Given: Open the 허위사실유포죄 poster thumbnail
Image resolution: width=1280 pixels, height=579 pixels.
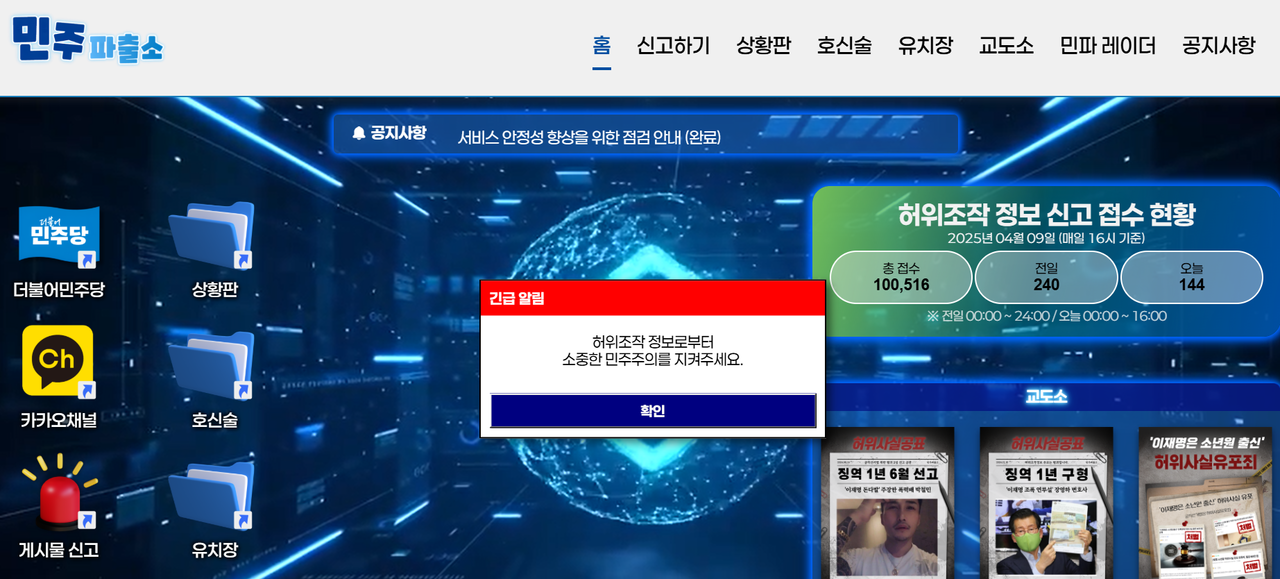Looking at the screenshot, I should pos(1208,503).
